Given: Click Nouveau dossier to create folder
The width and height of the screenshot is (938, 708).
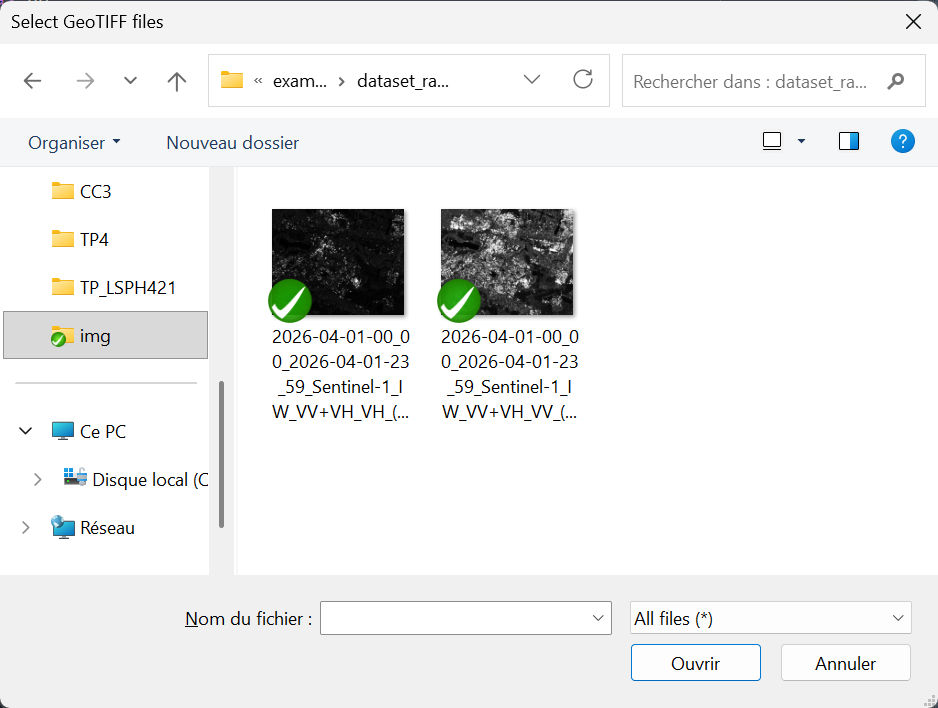Looking at the screenshot, I should (232, 143).
